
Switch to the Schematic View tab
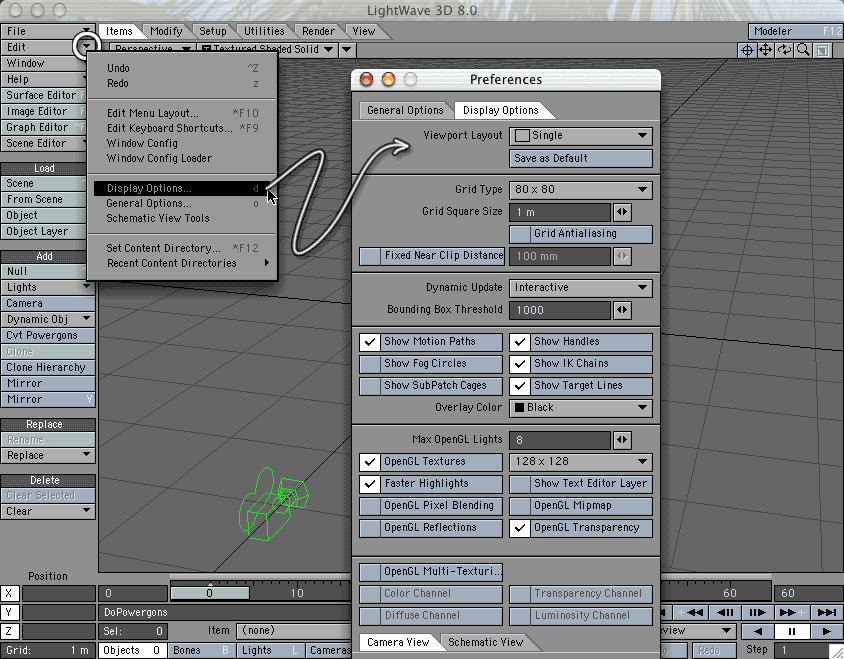coord(486,642)
